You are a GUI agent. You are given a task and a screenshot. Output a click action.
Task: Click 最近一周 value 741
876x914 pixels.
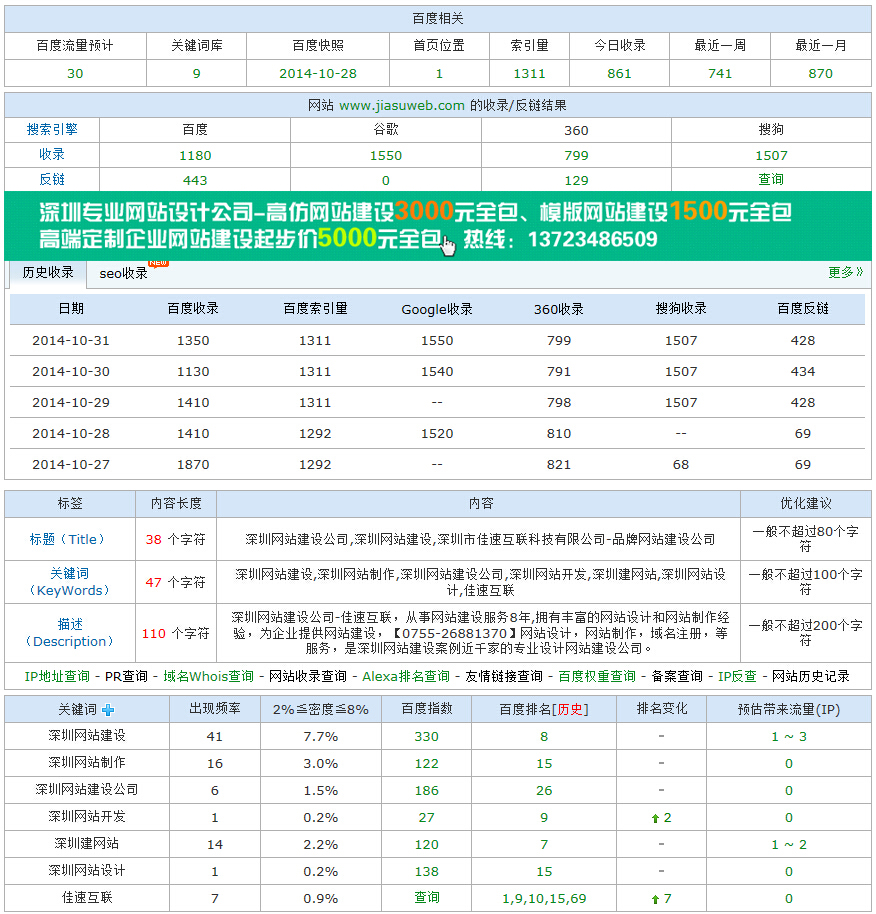tap(720, 73)
